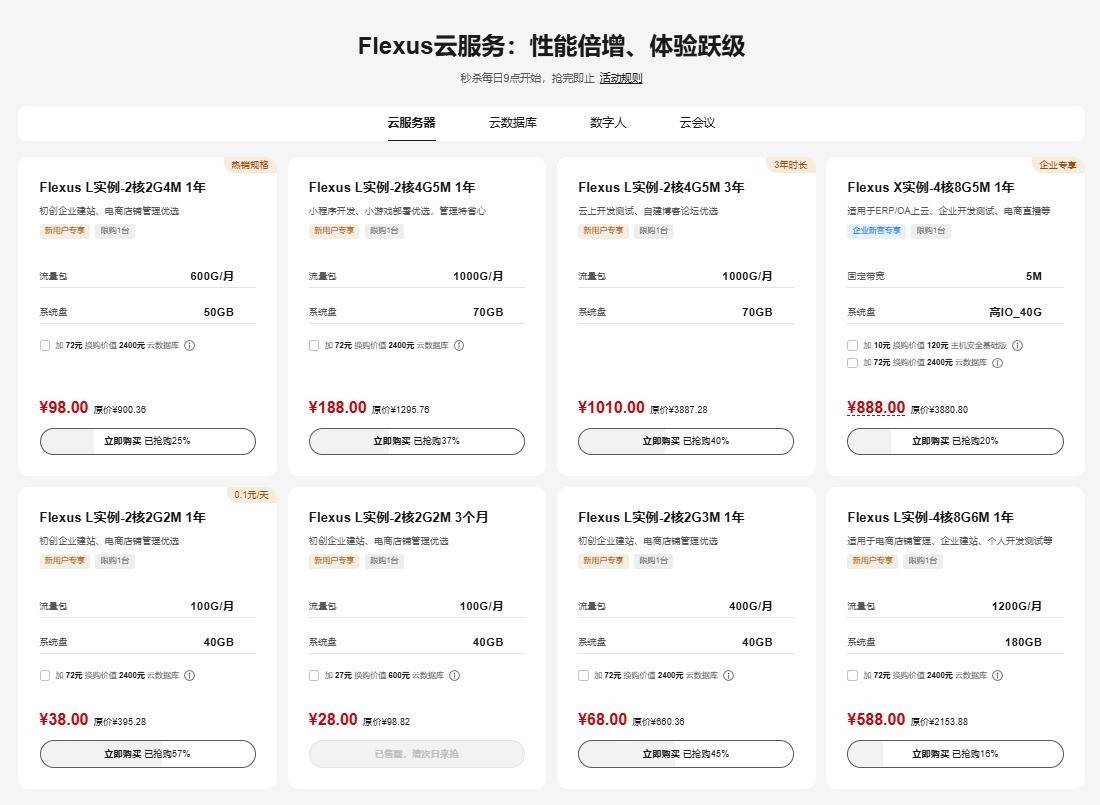Click the 固定带宽 5M value

(x=1033, y=277)
